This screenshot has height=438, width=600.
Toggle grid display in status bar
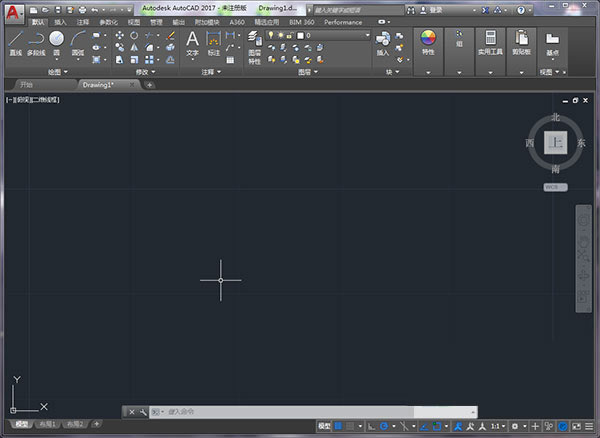(340, 426)
